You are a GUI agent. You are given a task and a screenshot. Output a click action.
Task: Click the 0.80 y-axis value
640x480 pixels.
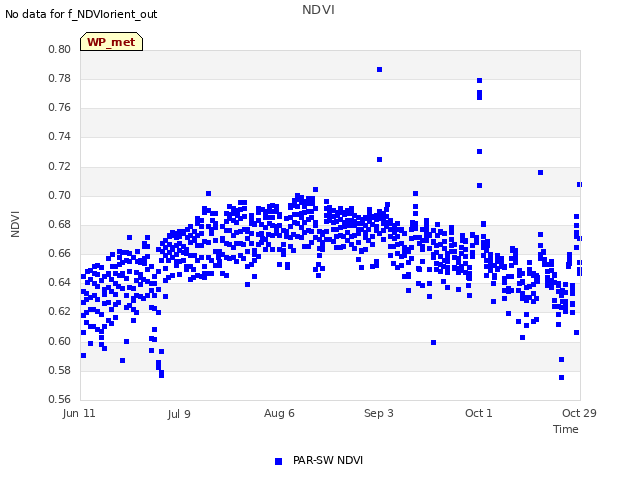60,49
